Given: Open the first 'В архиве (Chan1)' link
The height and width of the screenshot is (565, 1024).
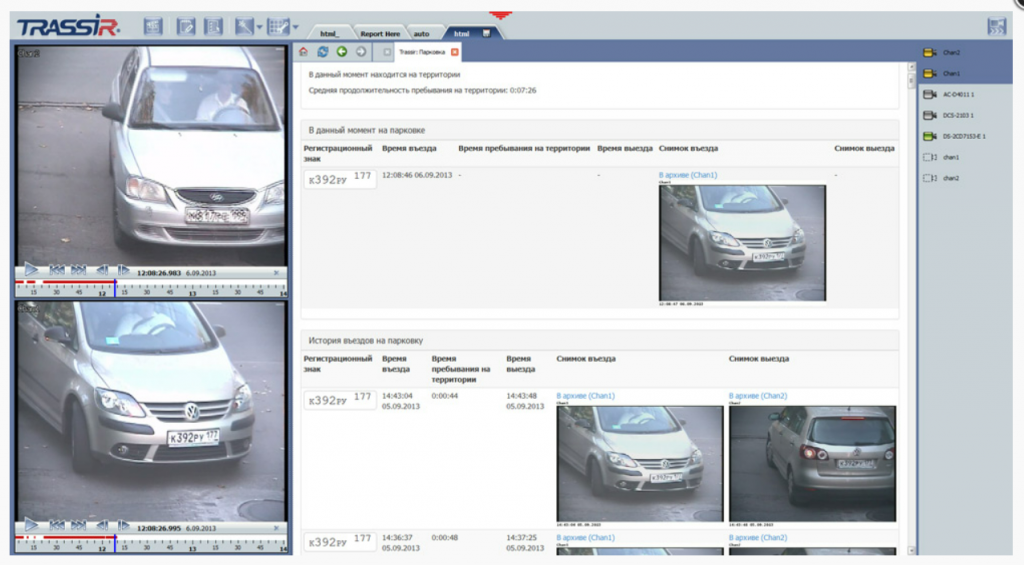Looking at the screenshot, I should click(x=688, y=175).
